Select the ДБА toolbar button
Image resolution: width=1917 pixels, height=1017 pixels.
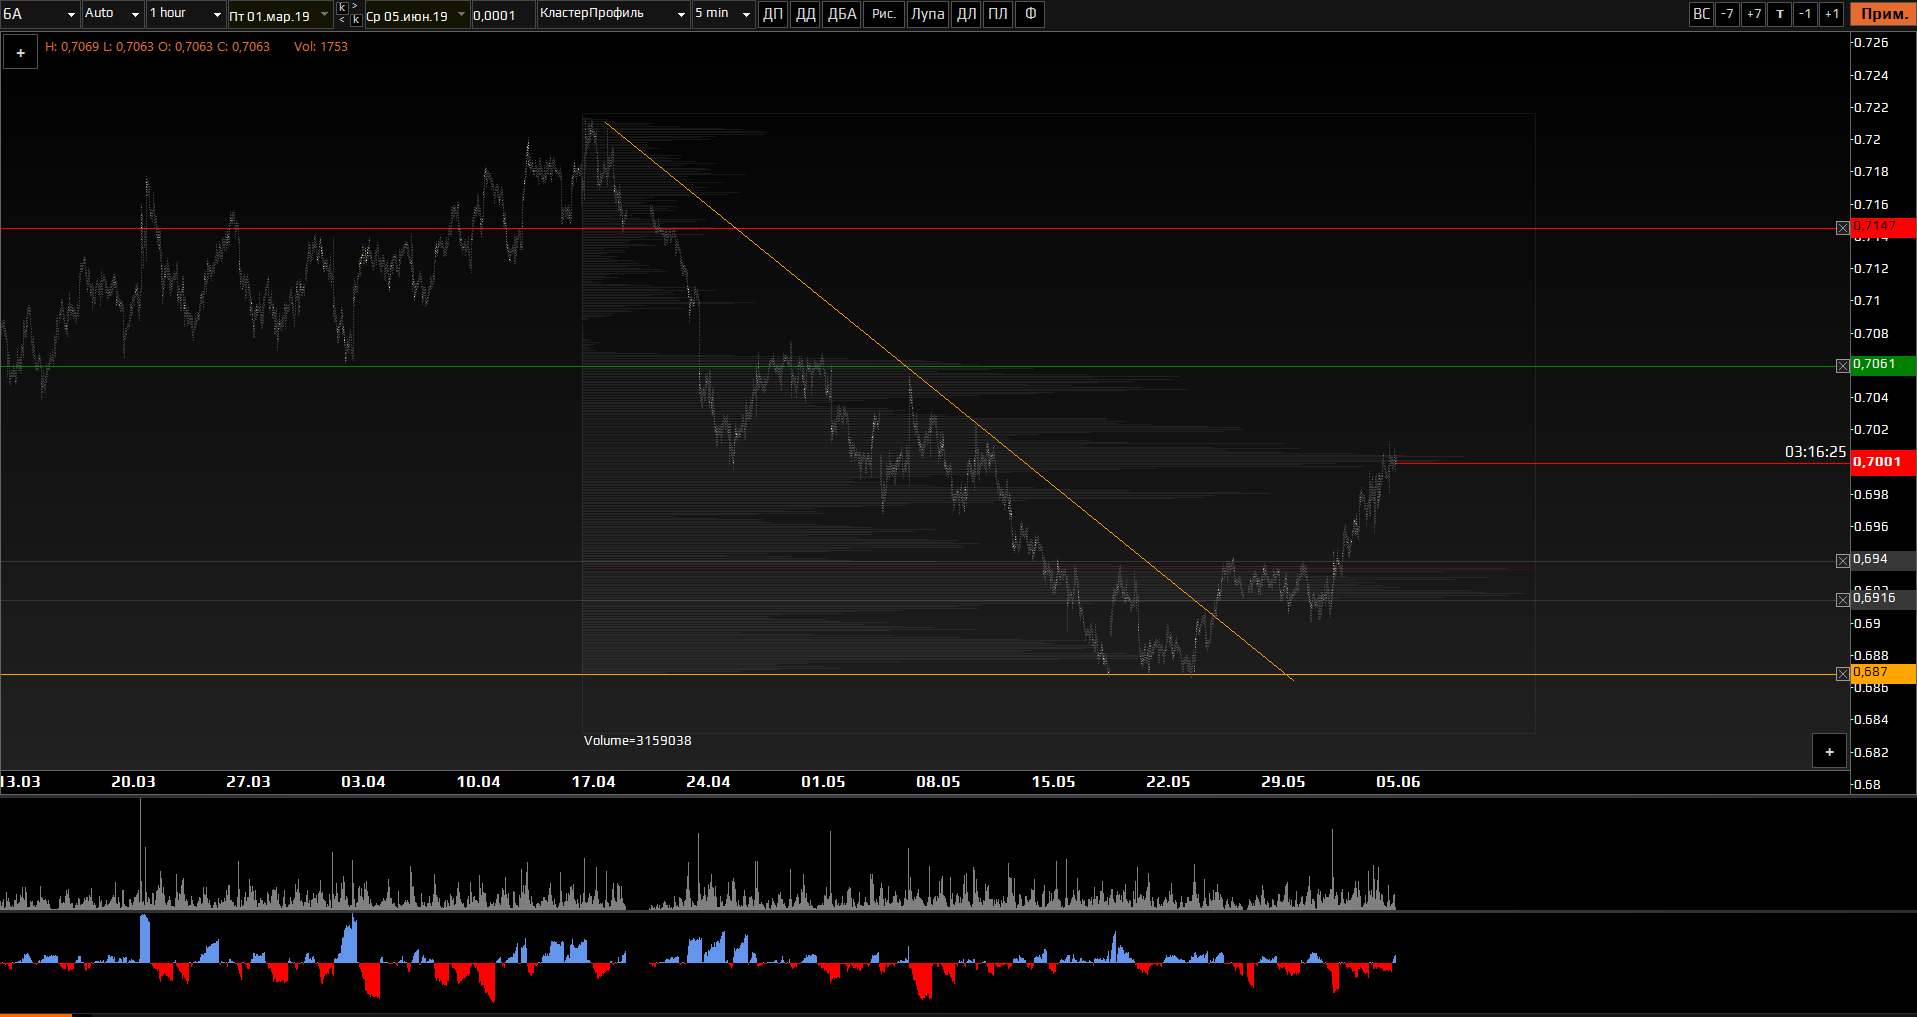(x=842, y=14)
